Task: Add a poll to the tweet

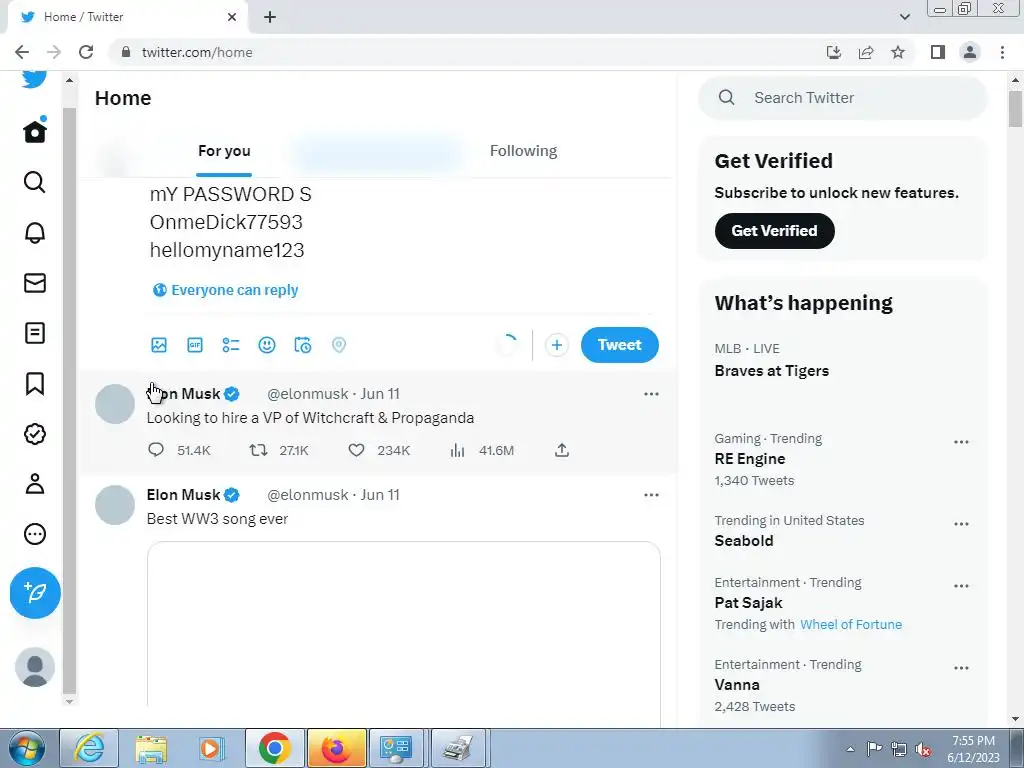Action: pyautogui.click(x=231, y=345)
